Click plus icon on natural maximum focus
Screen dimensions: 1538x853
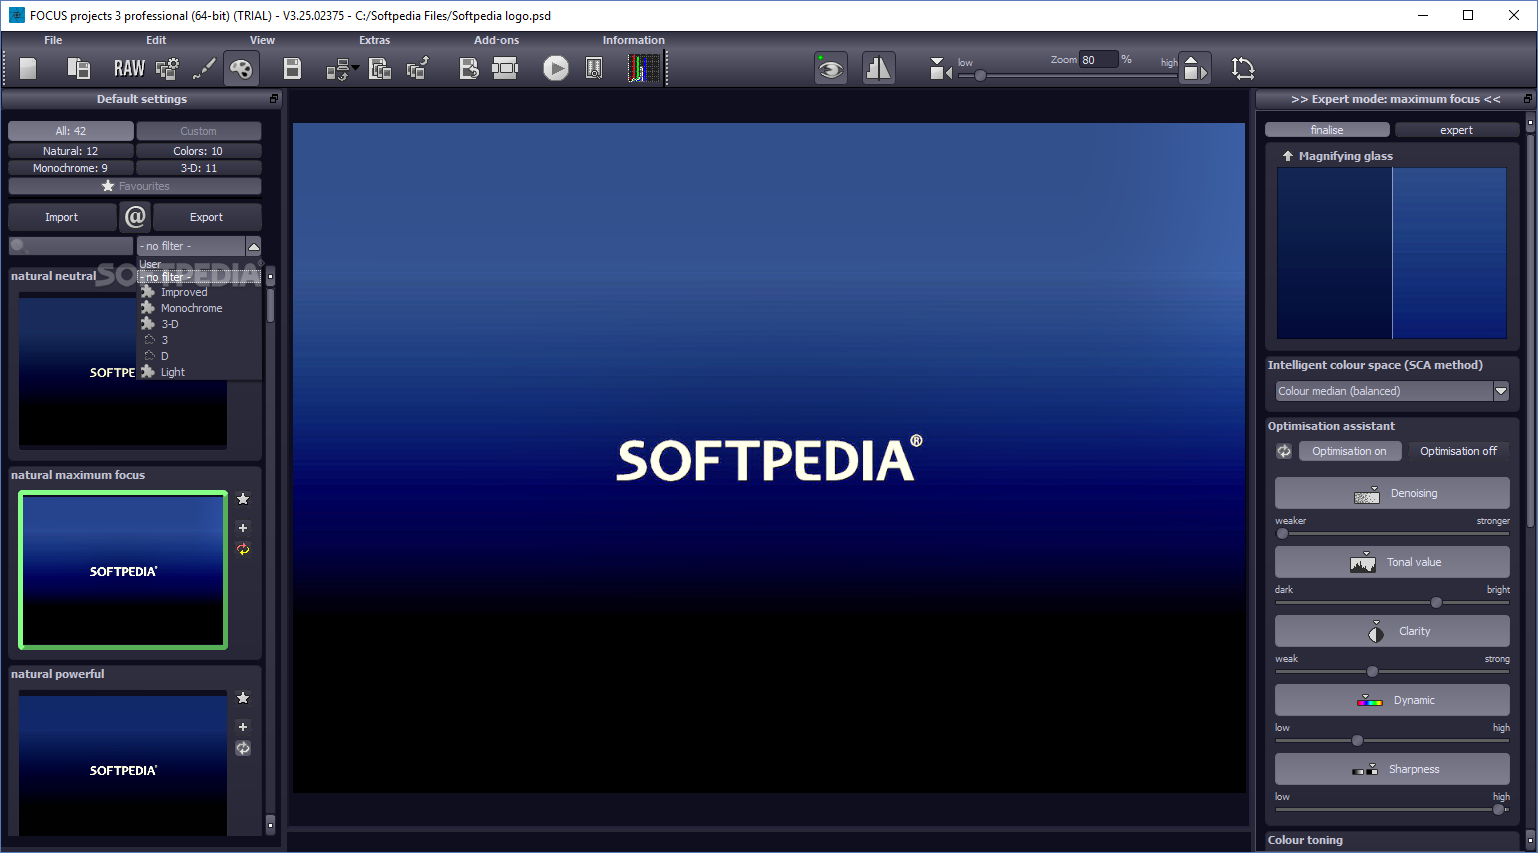[243, 528]
